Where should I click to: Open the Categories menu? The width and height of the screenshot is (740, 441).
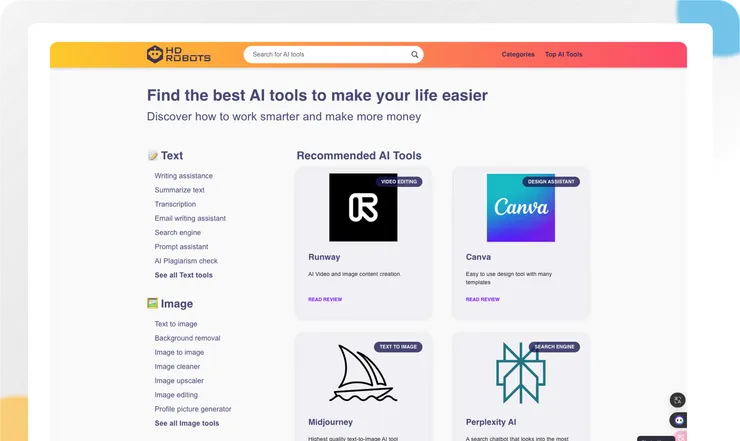coord(518,55)
